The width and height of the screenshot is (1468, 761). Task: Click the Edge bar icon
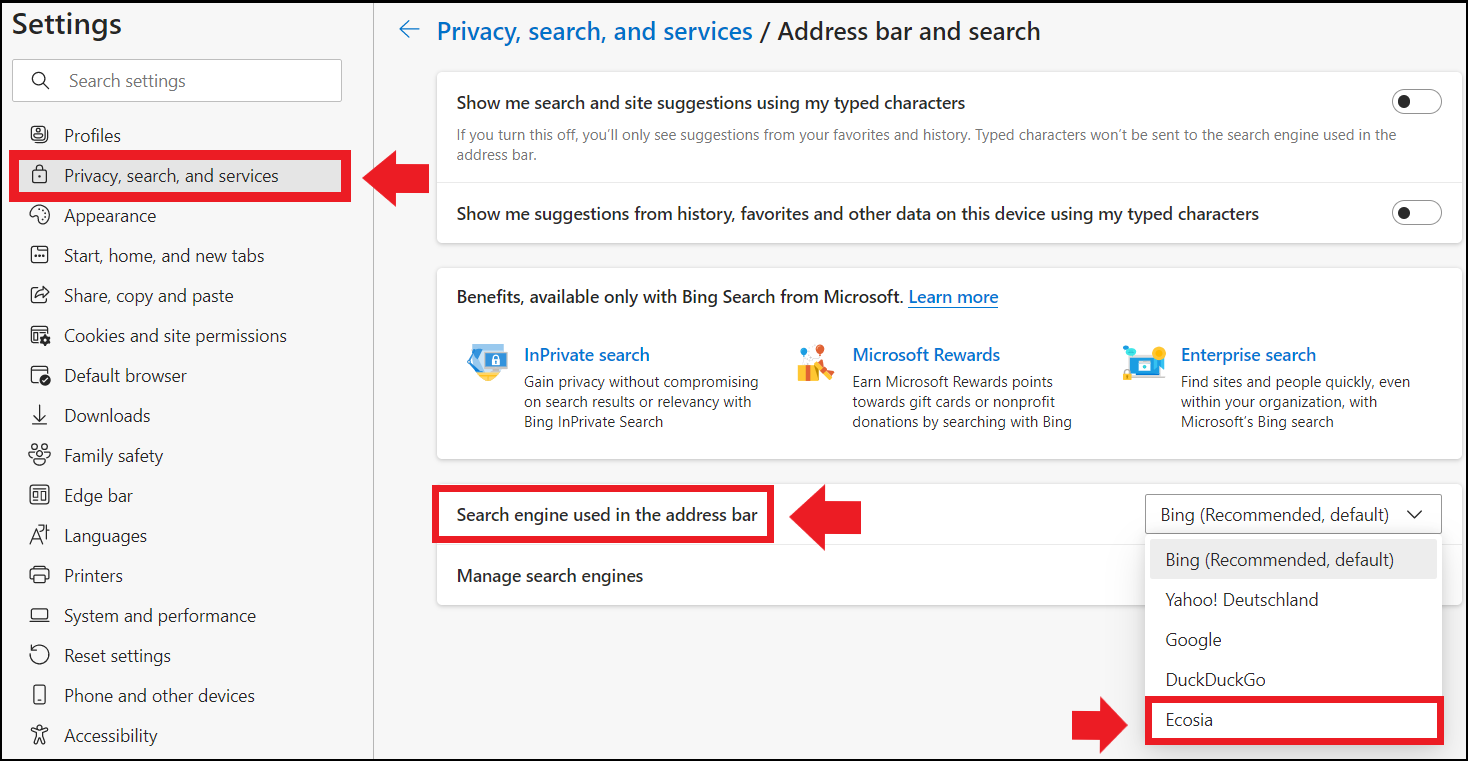tap(39, 495)
